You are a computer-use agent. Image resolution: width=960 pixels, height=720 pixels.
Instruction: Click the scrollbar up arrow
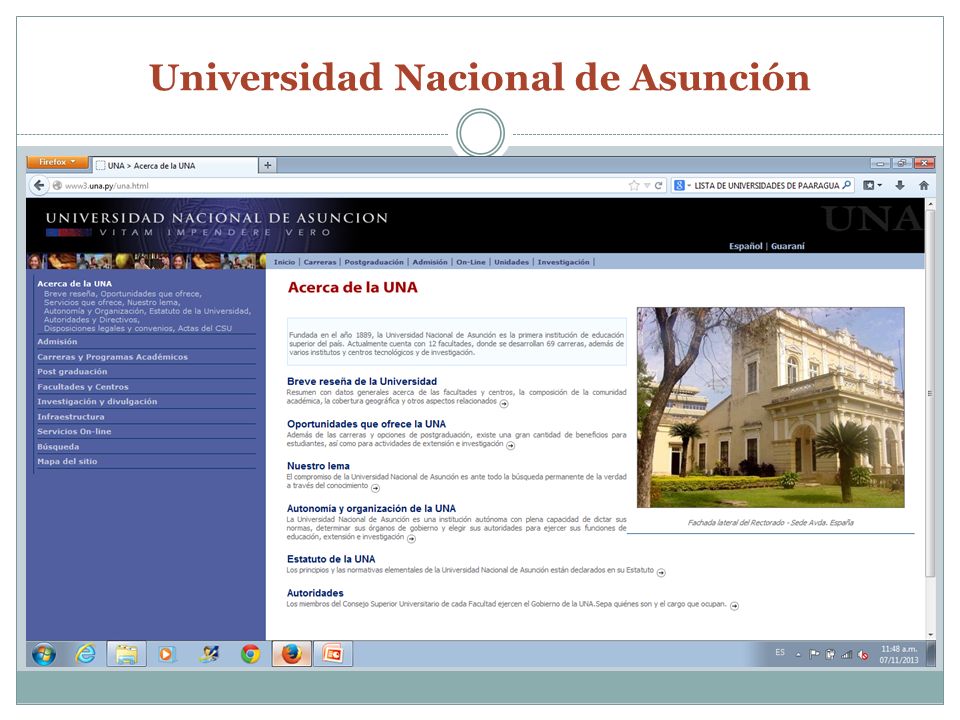point(931,203)
